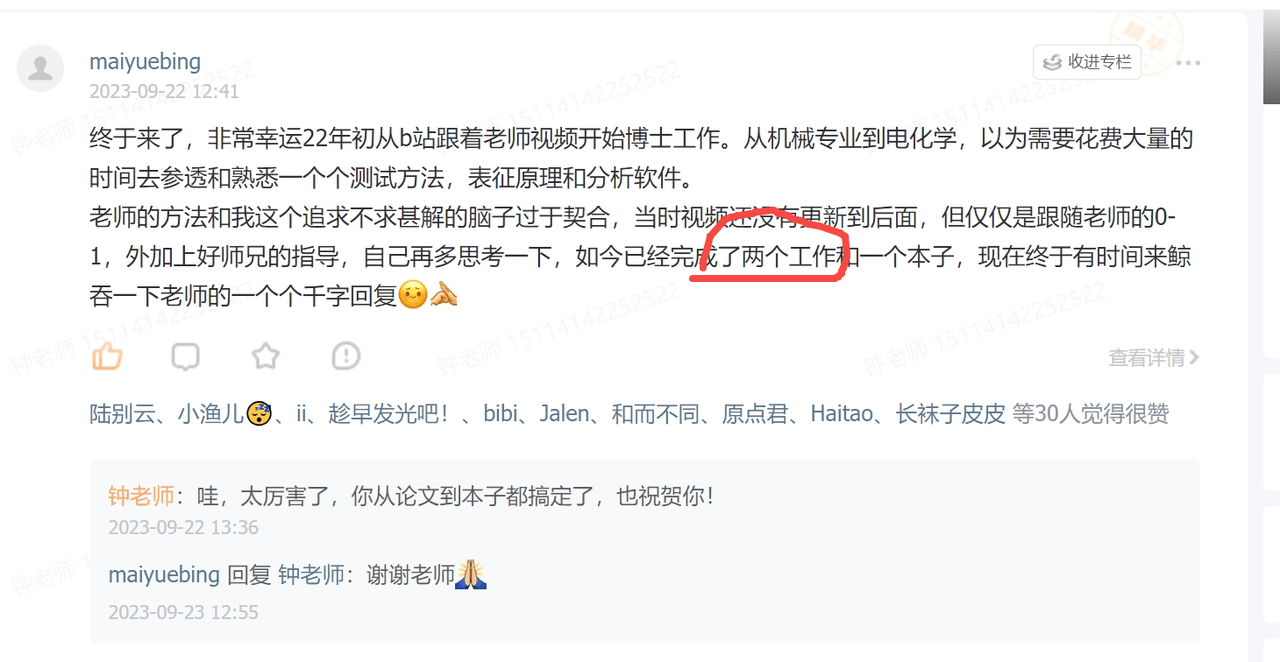This screenshot has width=1280, height=662.
Task: Report post using exclamation circle icon
Action: point(346,356)
